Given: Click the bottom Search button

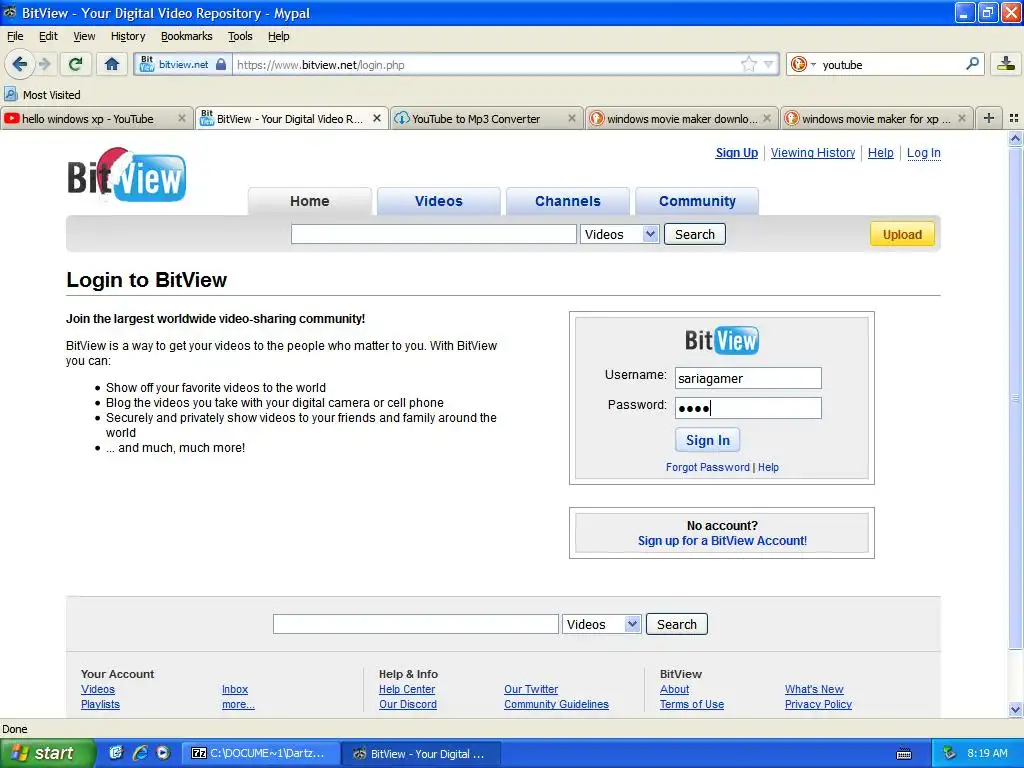Looking at the screenshot, I should (677, 624).
